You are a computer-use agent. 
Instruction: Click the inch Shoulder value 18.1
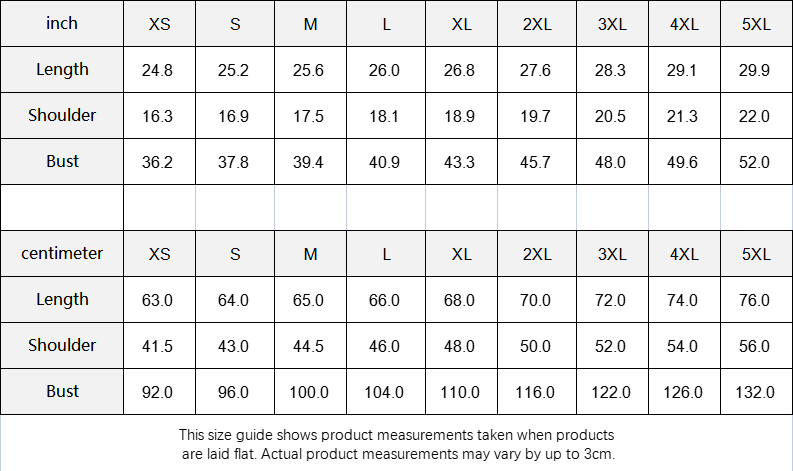(384, 116)
